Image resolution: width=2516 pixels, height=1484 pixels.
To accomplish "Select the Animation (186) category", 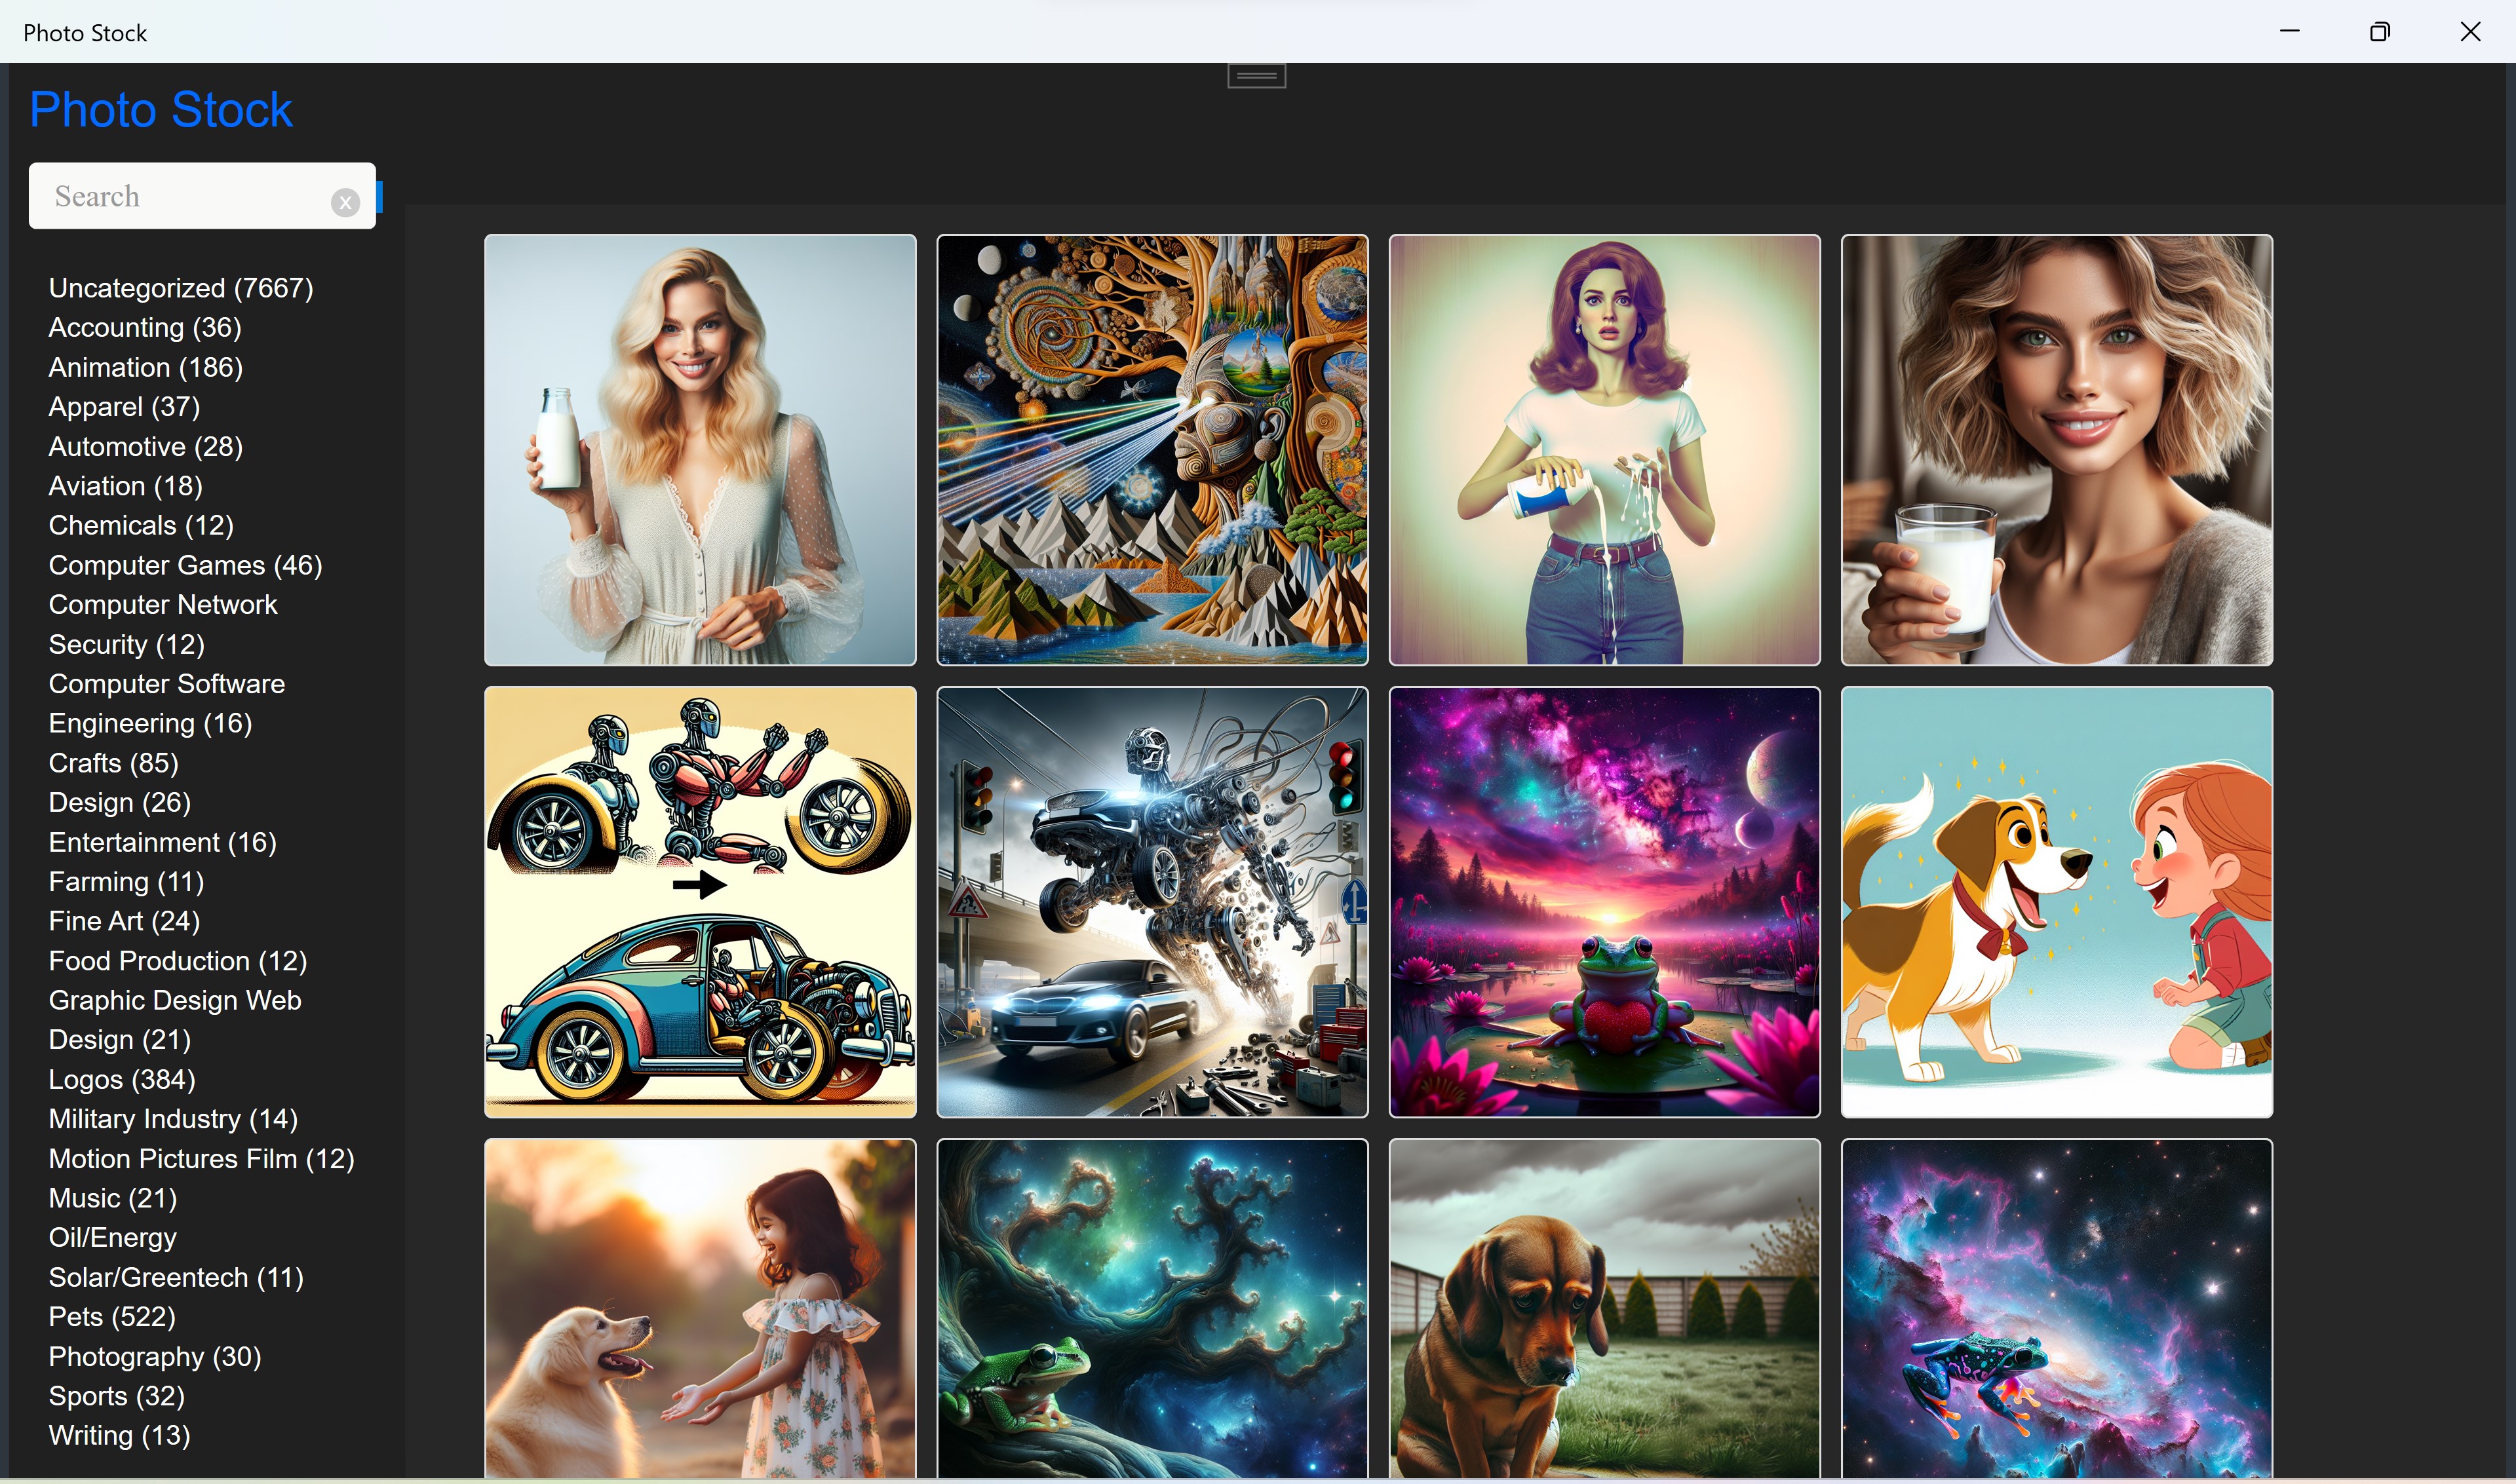I will 146,367.
